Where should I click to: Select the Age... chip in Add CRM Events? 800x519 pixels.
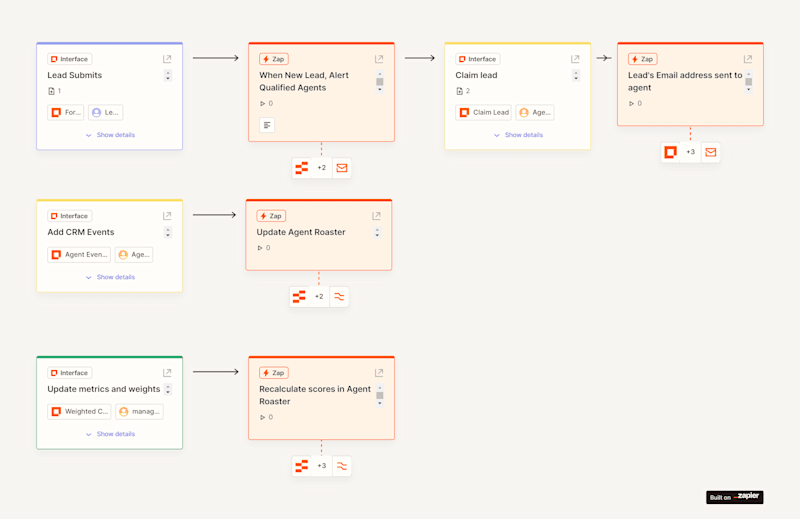pos(134,254)
